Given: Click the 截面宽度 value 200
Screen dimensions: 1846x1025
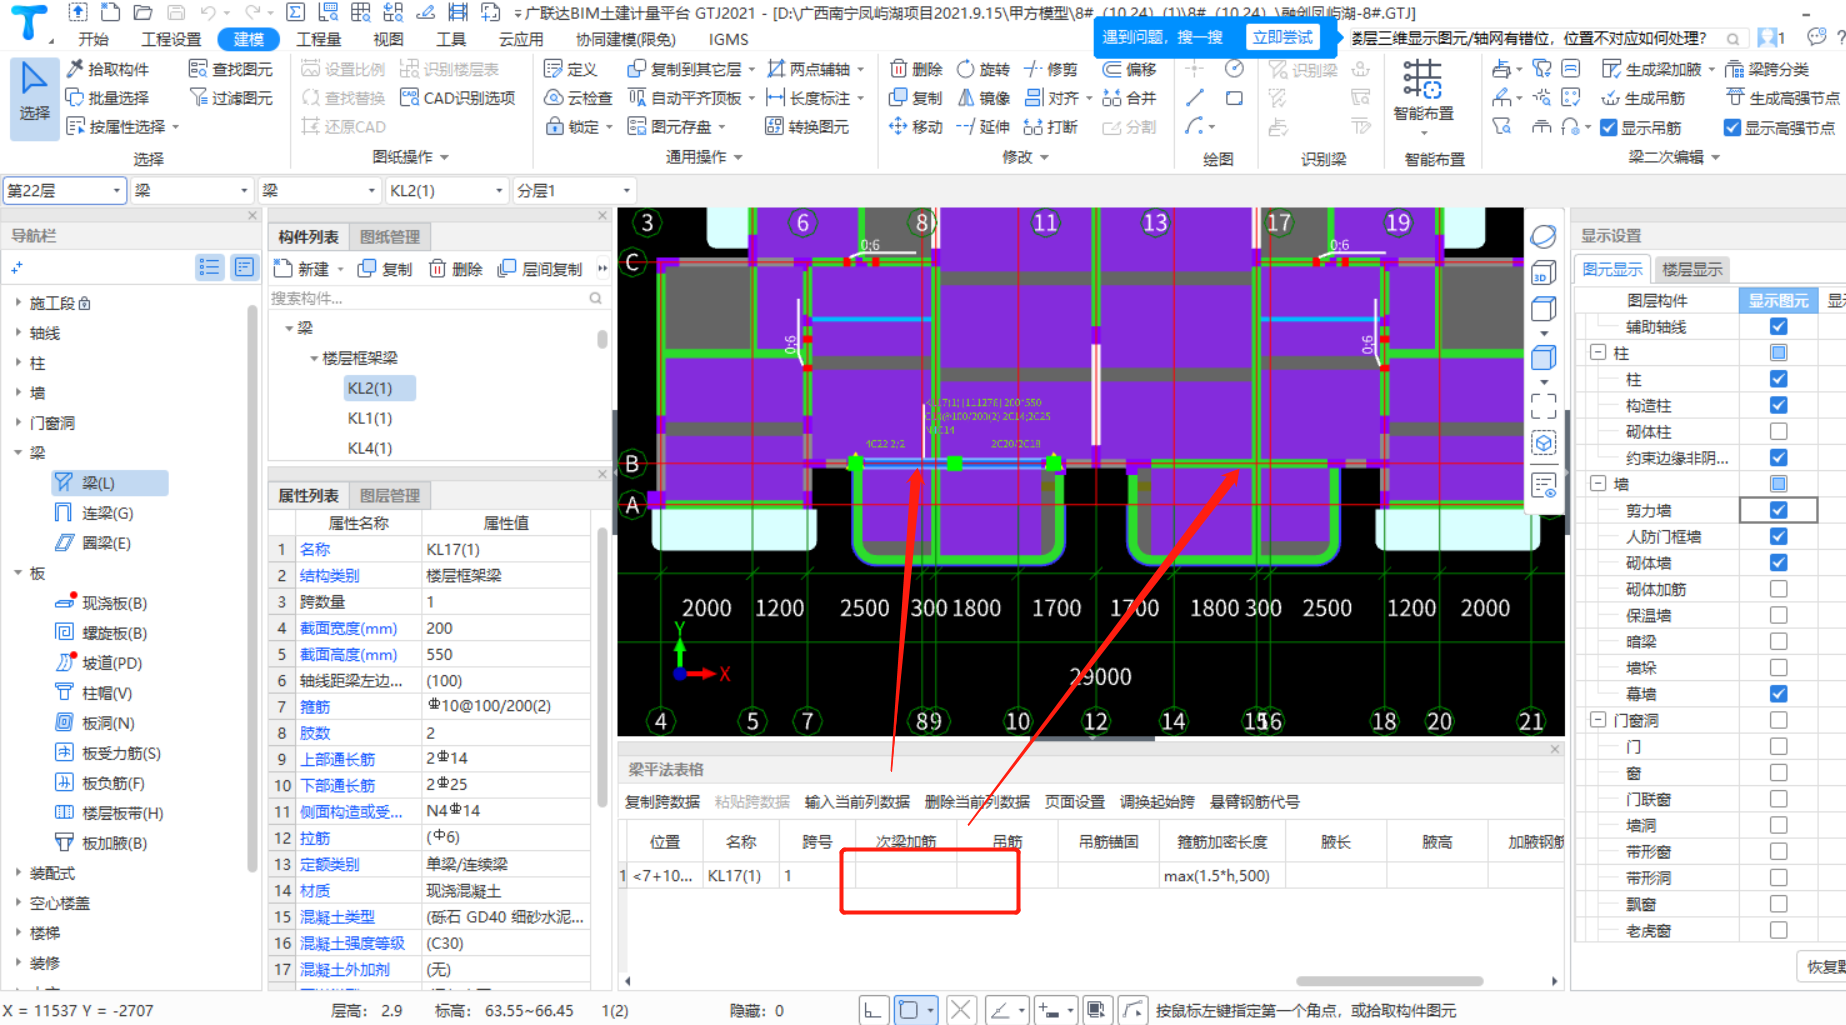Looking at the screenshot, I should pyautogui.click(x=506, y=628).
